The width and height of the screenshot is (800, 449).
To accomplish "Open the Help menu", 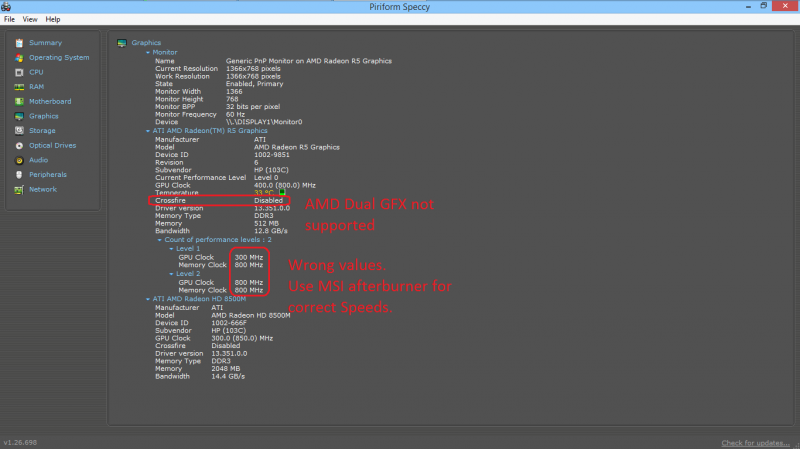I will point(53,19).
